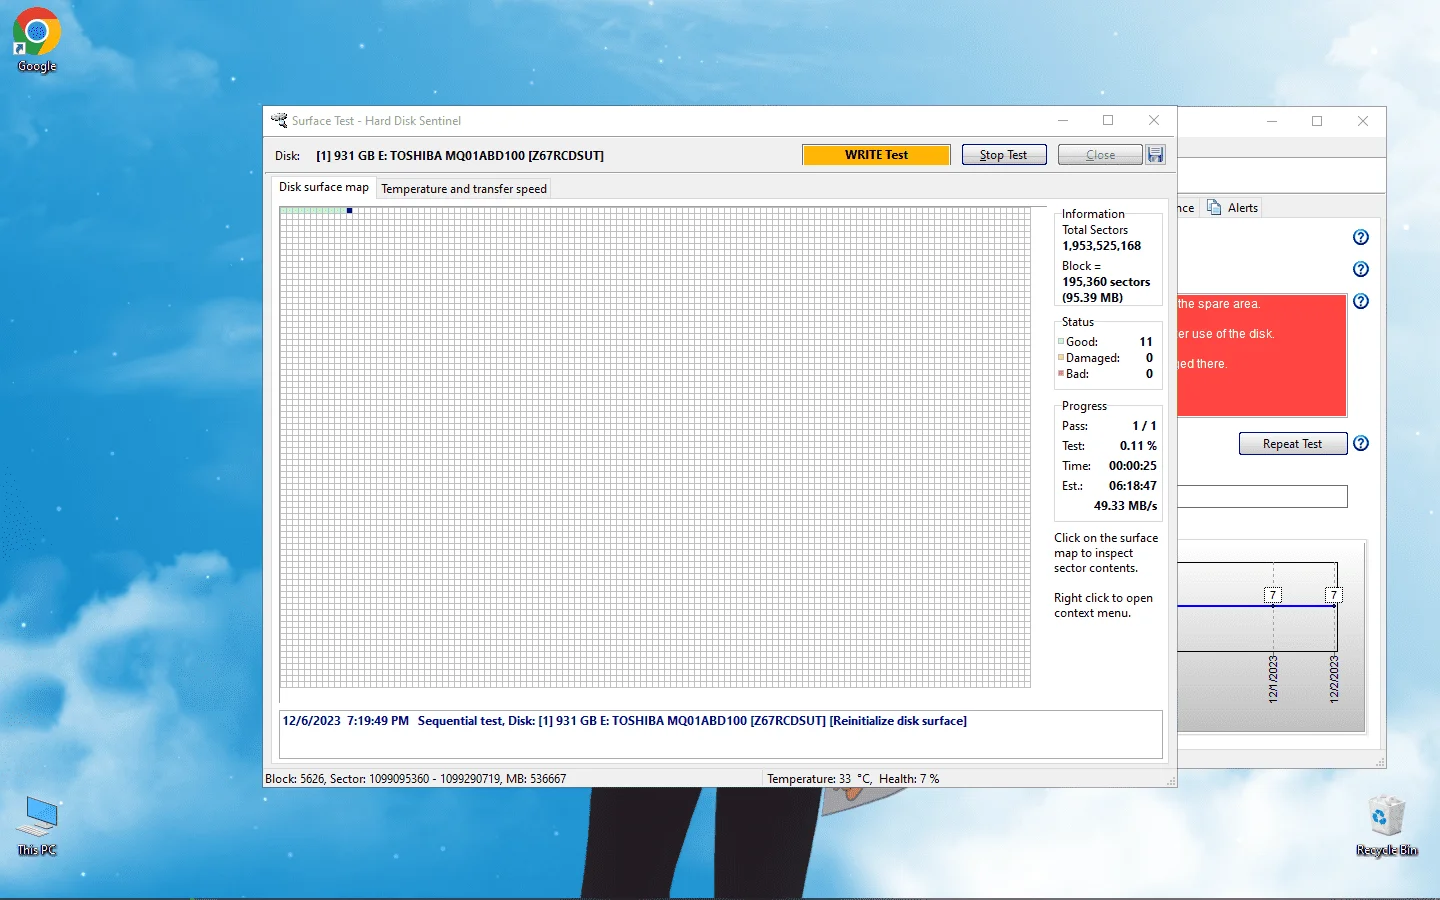The image size is (1440, 900).
Task: Click the uppermost help icon in background window
Action: (1361, 237)
